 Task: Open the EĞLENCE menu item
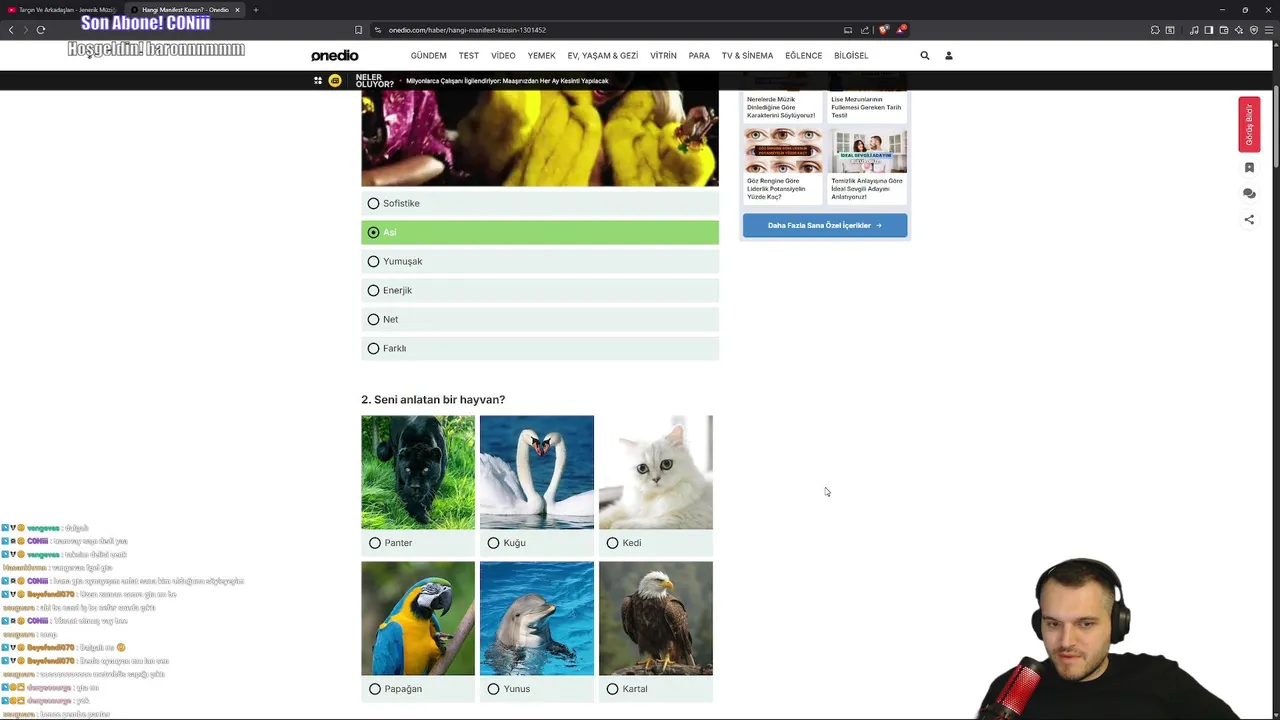tap(803, 56)
